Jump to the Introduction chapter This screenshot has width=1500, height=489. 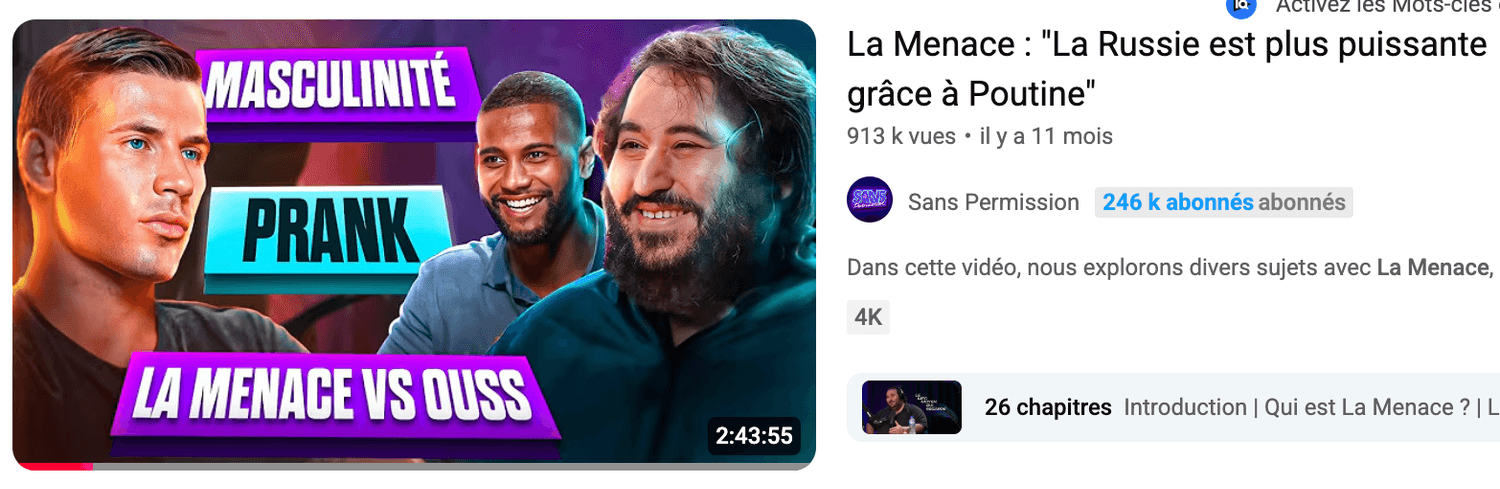(x=1184, y=407)
